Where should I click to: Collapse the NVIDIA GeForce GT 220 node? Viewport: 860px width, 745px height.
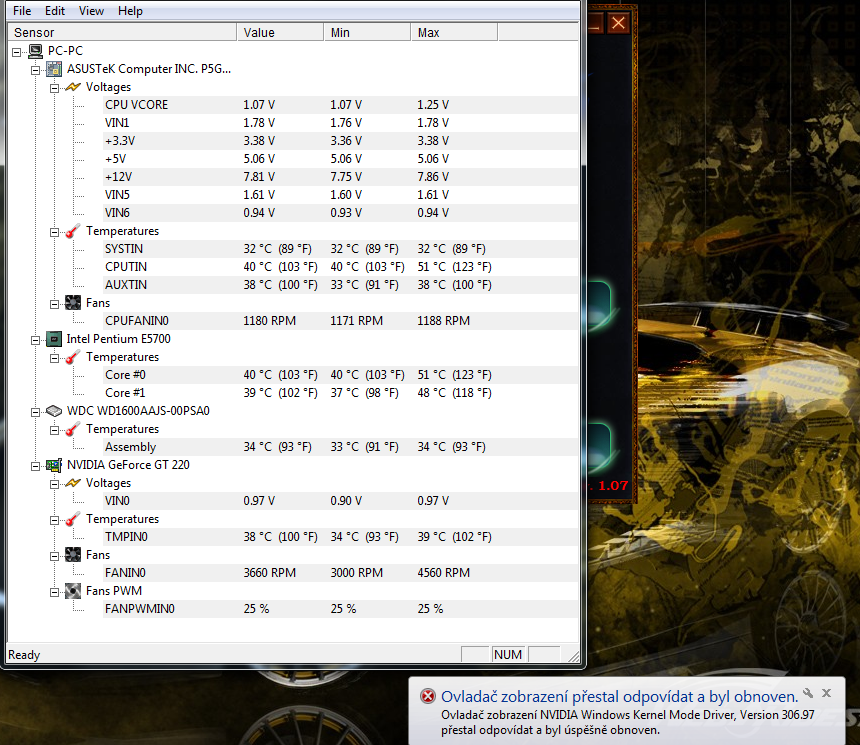click(36, 466)
